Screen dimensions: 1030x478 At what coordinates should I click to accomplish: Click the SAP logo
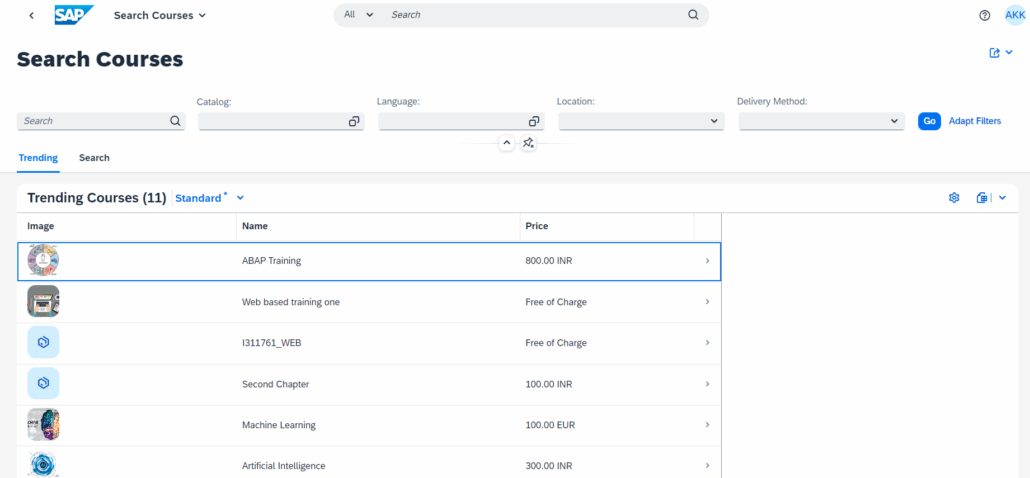(x=74, y=15)
